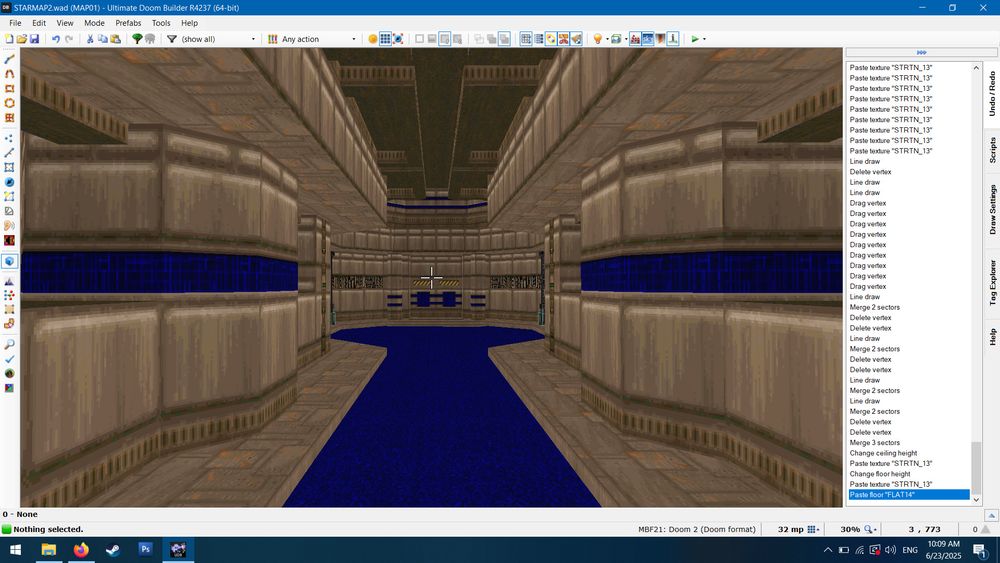Select the Draw Curve tool

tap(9, 73)
